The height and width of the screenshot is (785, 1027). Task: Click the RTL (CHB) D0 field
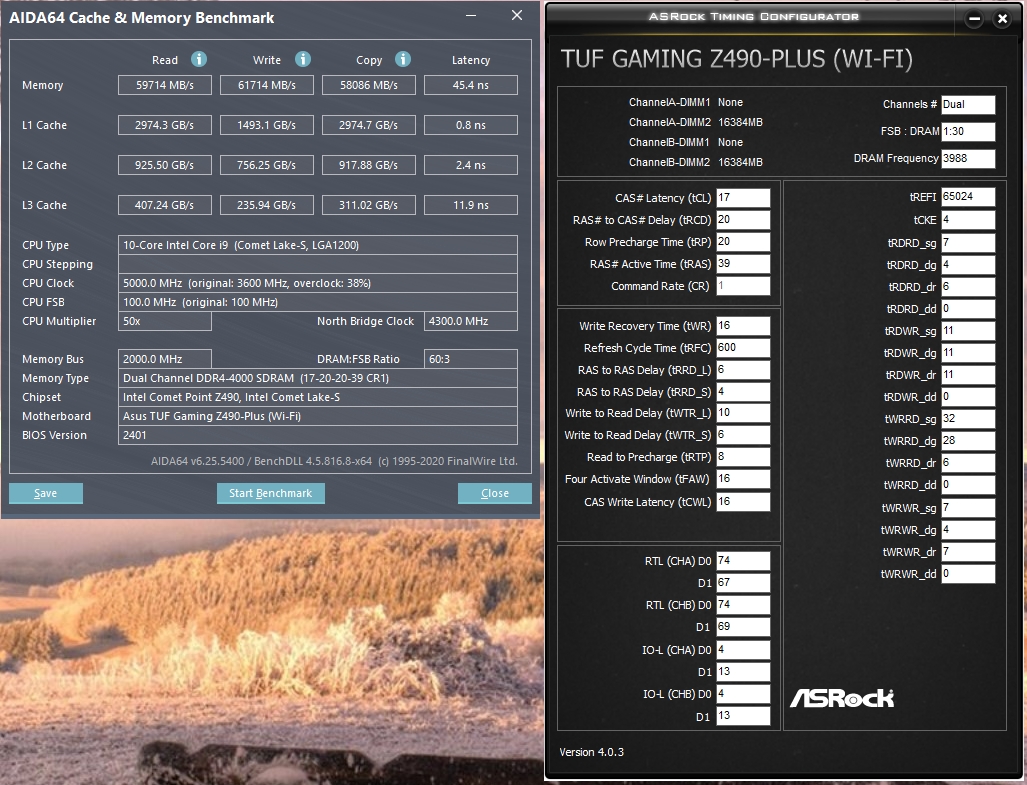(x=743, y=605)
